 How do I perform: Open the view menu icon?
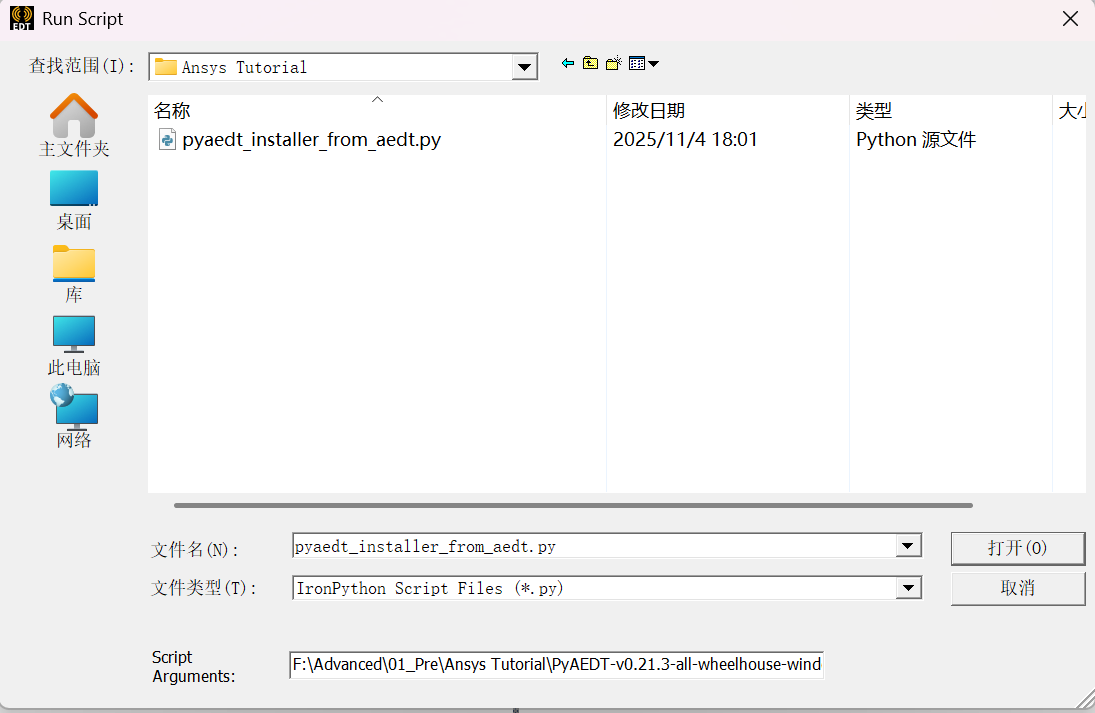tap(643, 63)
